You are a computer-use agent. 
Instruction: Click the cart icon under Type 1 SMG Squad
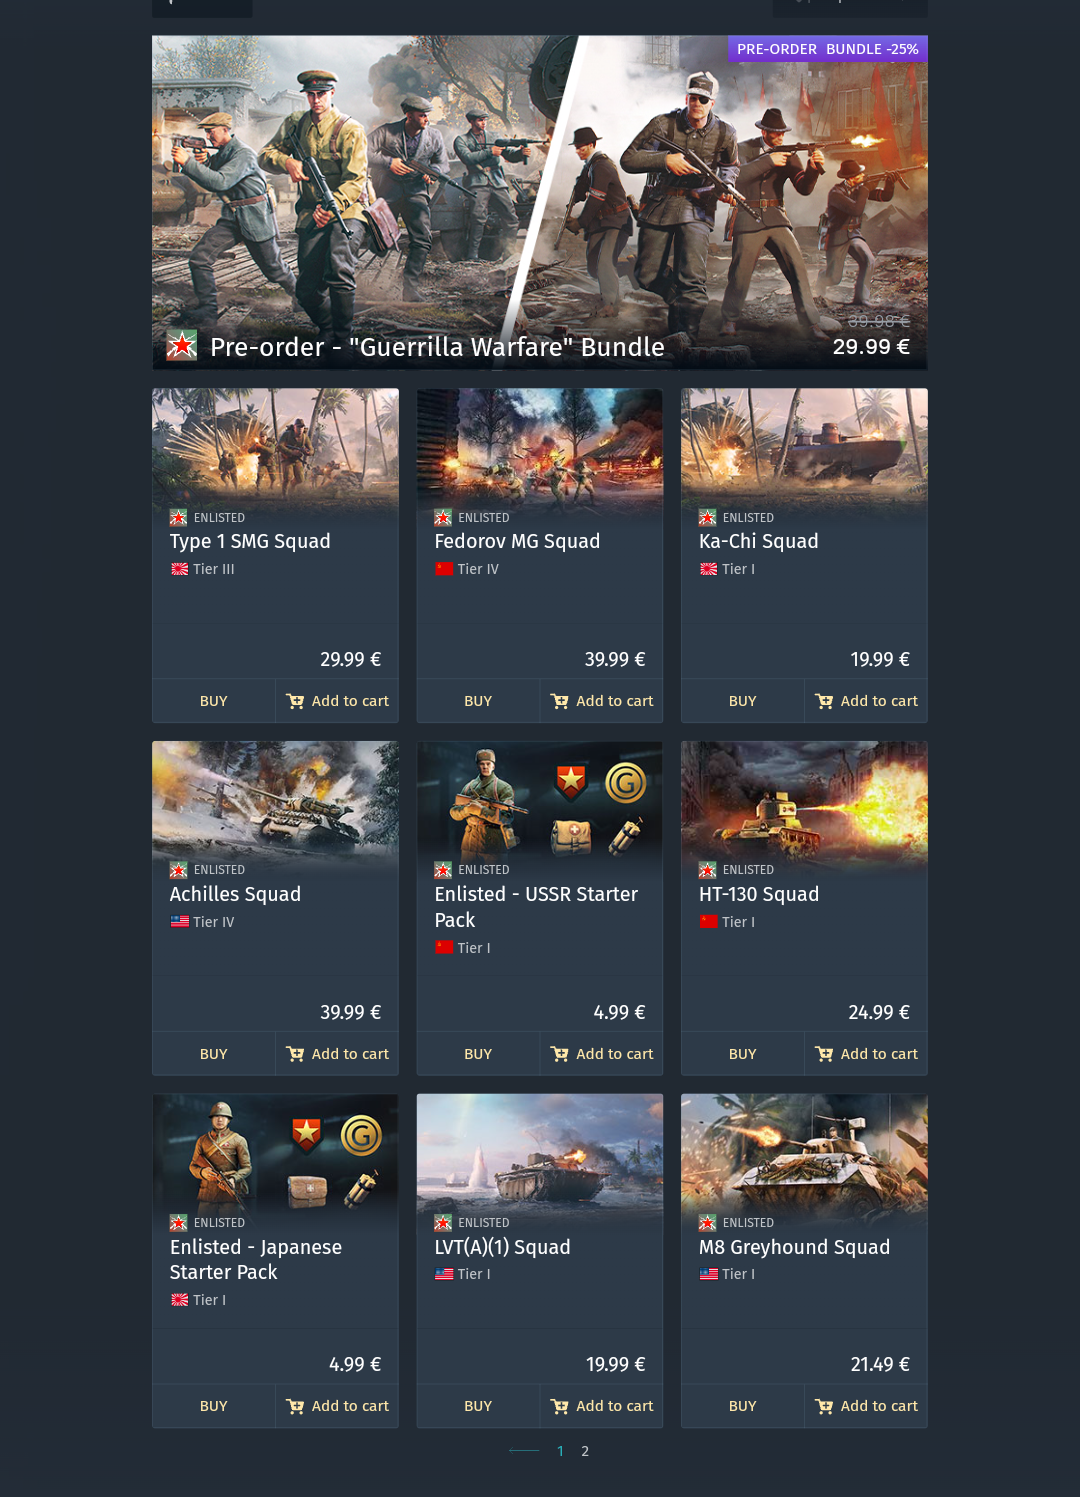295,701
